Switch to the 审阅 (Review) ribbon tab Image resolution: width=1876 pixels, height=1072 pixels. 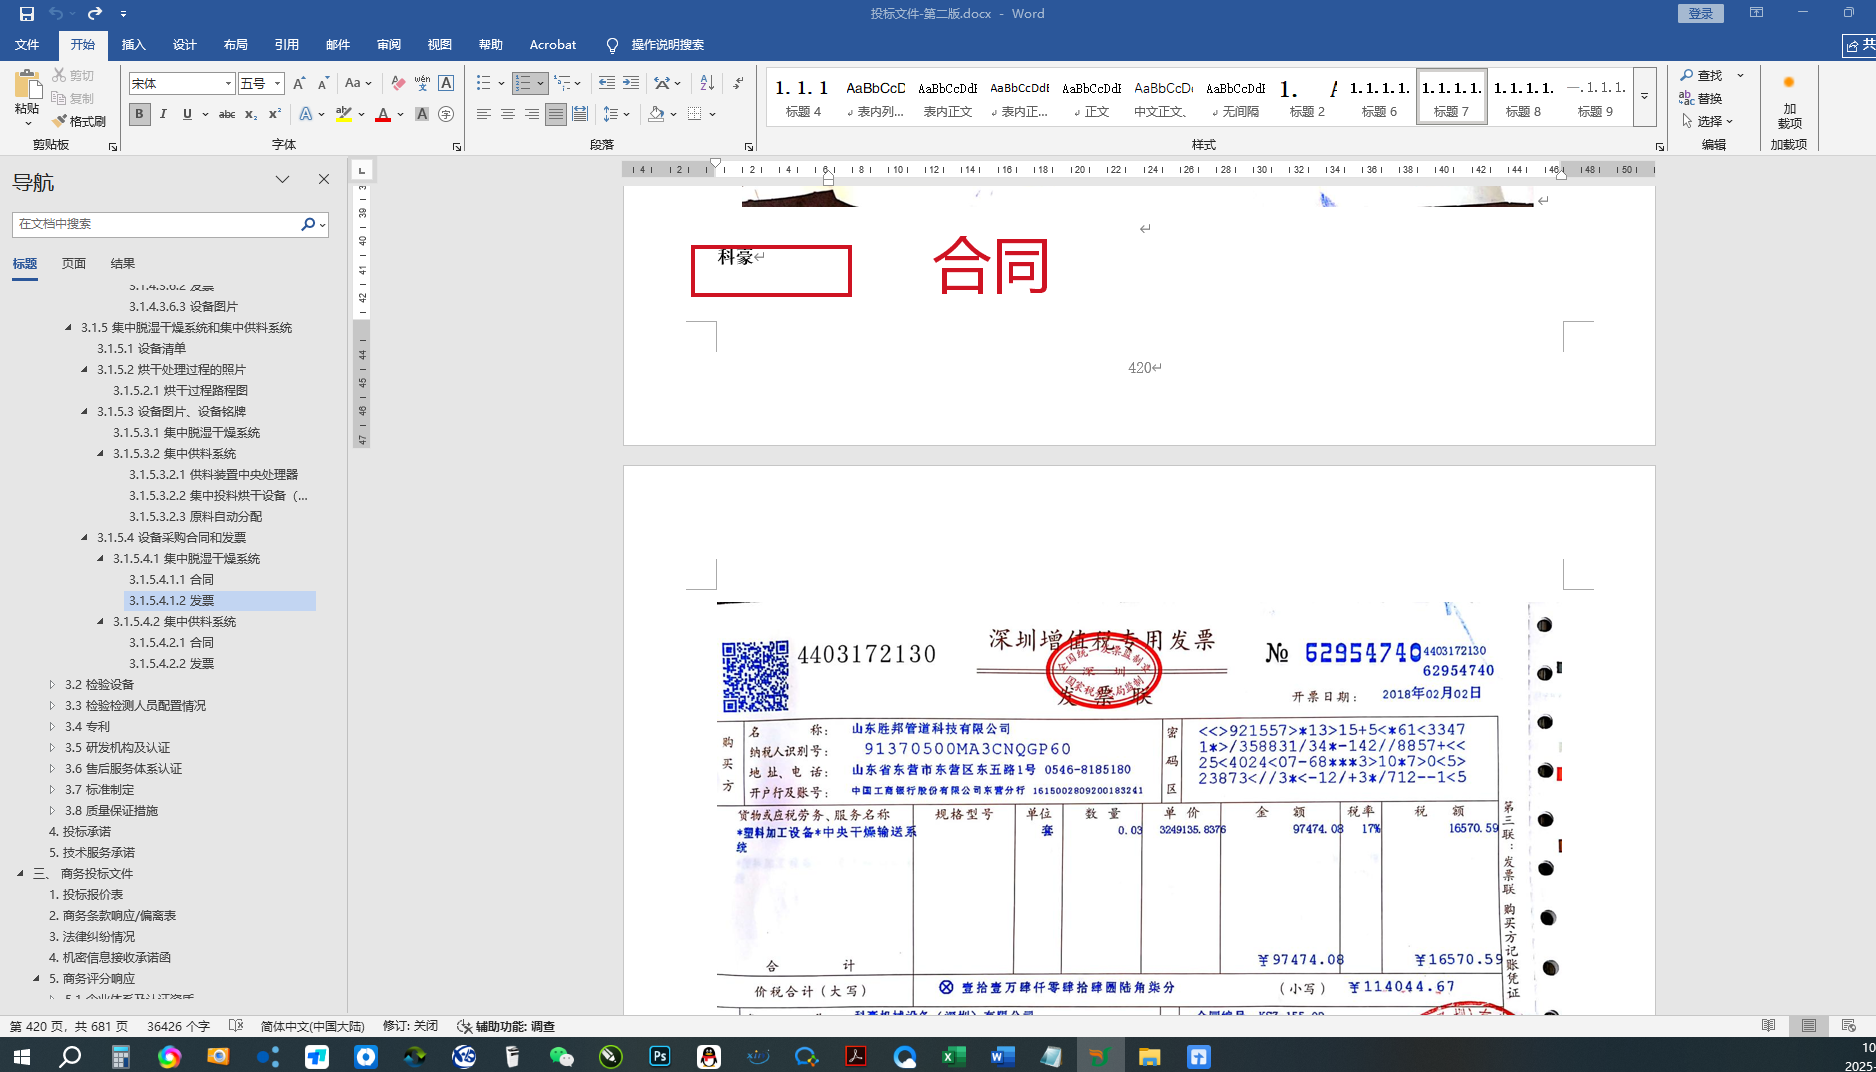(x=389, y=45)
